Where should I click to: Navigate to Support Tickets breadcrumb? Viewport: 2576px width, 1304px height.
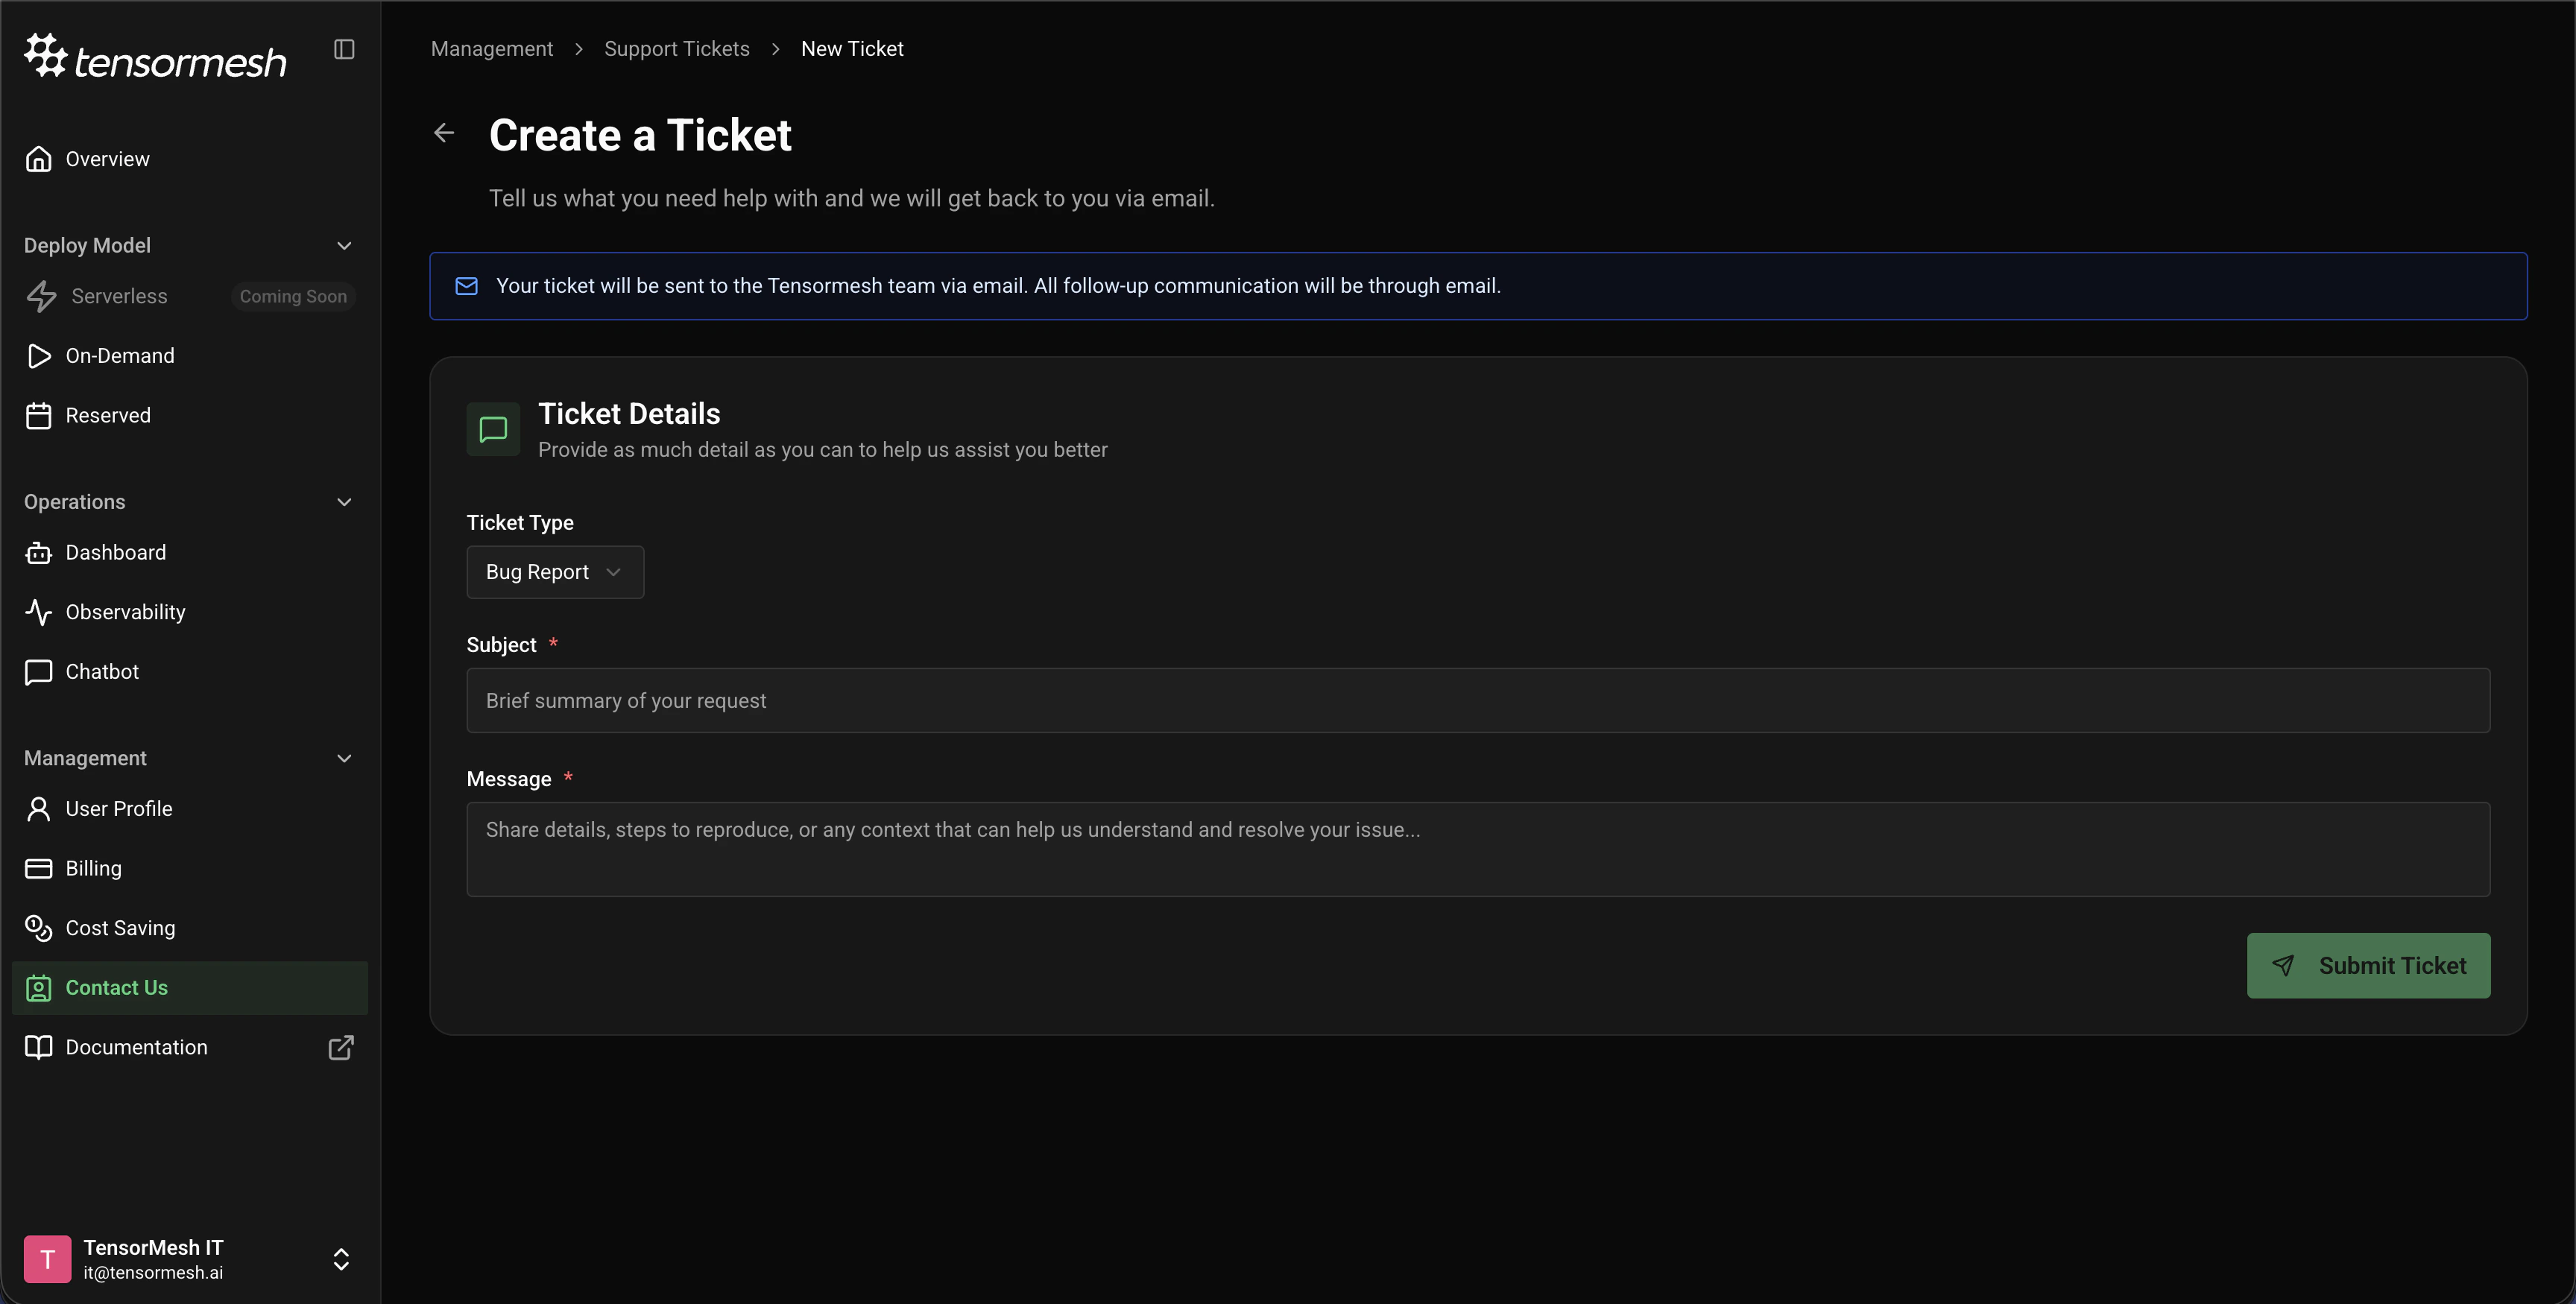pos(676,48)
